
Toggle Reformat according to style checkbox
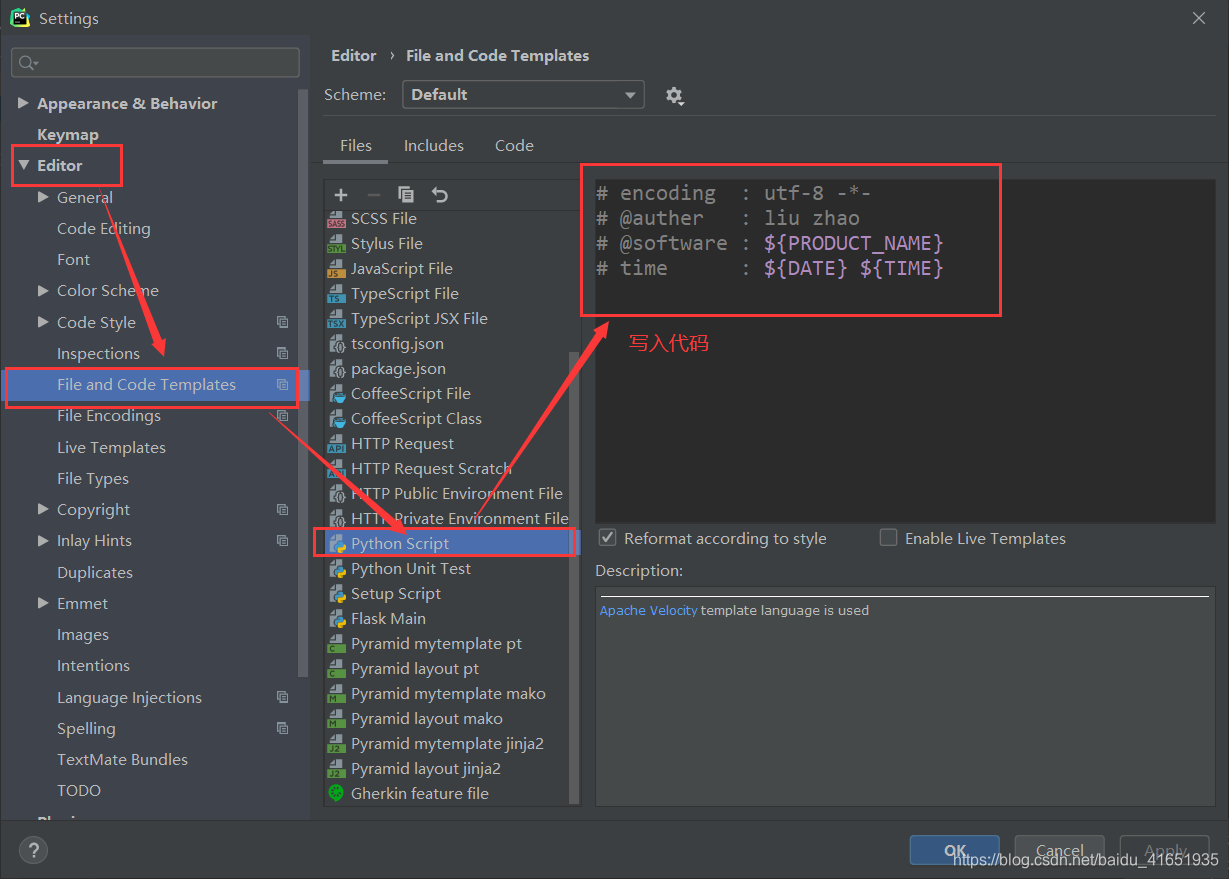(607, 538)
